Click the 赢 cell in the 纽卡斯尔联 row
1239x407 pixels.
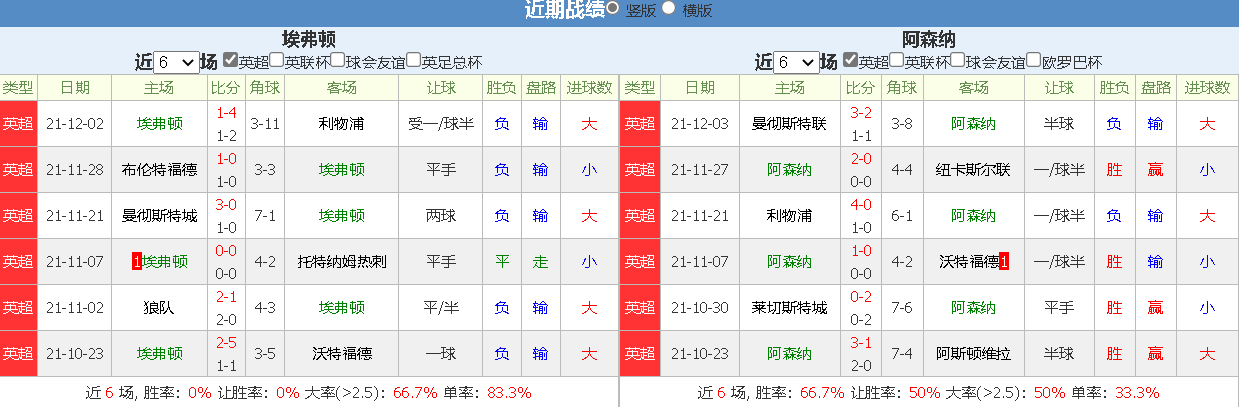(x=1155, y=170)
